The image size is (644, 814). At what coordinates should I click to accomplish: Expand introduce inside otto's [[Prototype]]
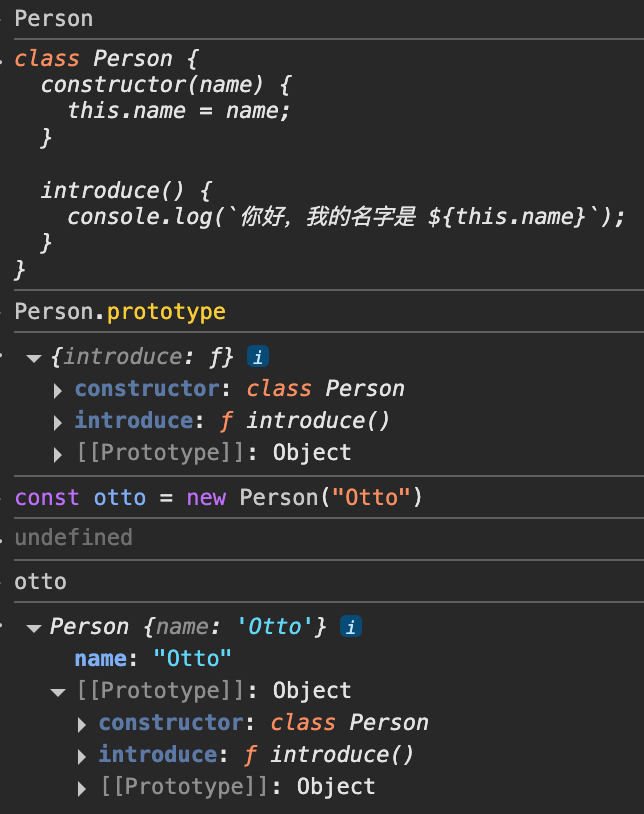(82, 755)
